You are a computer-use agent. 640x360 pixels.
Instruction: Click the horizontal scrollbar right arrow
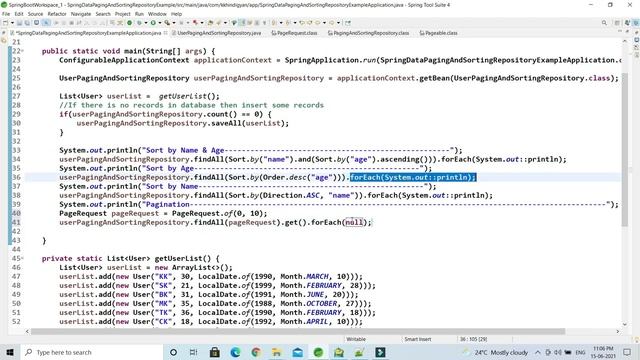click(x=618, y=331)
